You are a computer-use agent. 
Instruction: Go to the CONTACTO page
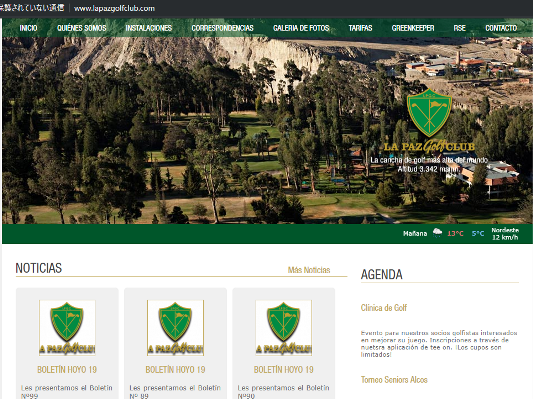pyautogui.click(x=501, y=28)
